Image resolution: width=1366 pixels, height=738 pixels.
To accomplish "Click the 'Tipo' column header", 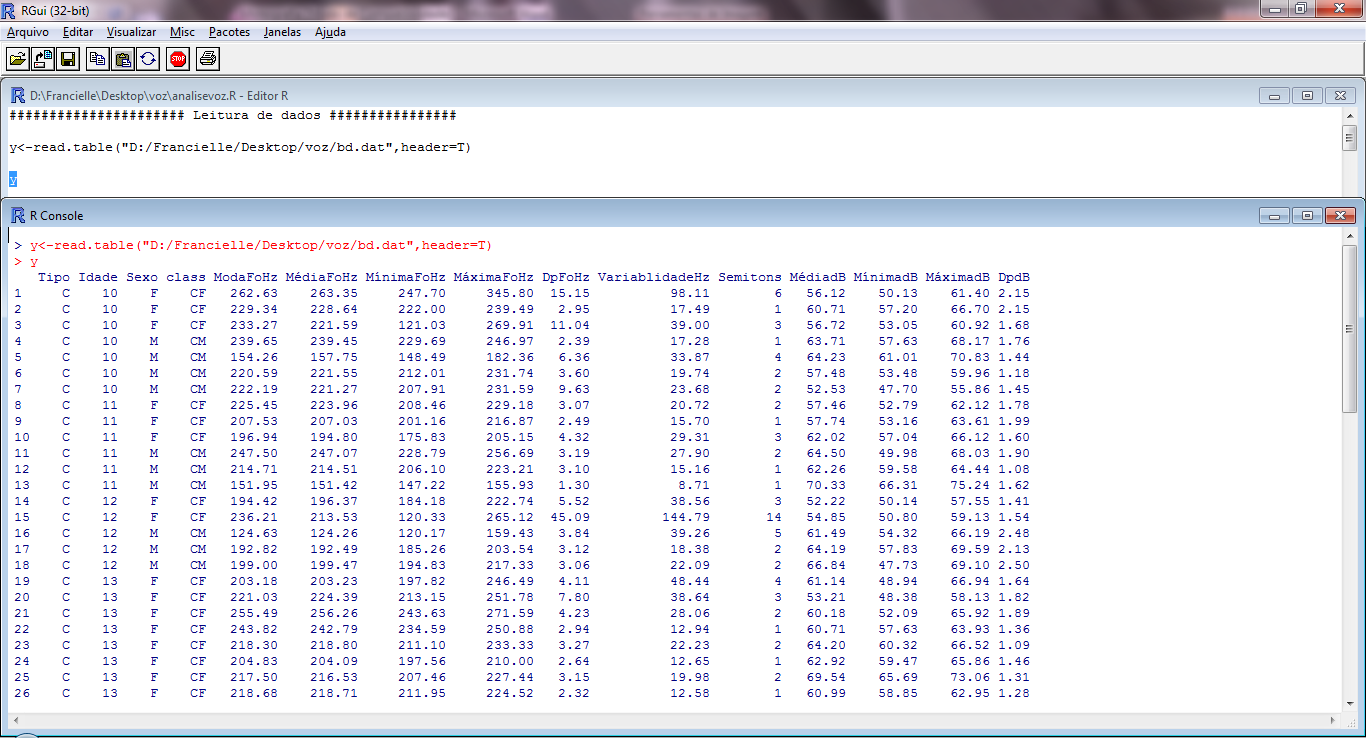I will (x=54, y=277).
